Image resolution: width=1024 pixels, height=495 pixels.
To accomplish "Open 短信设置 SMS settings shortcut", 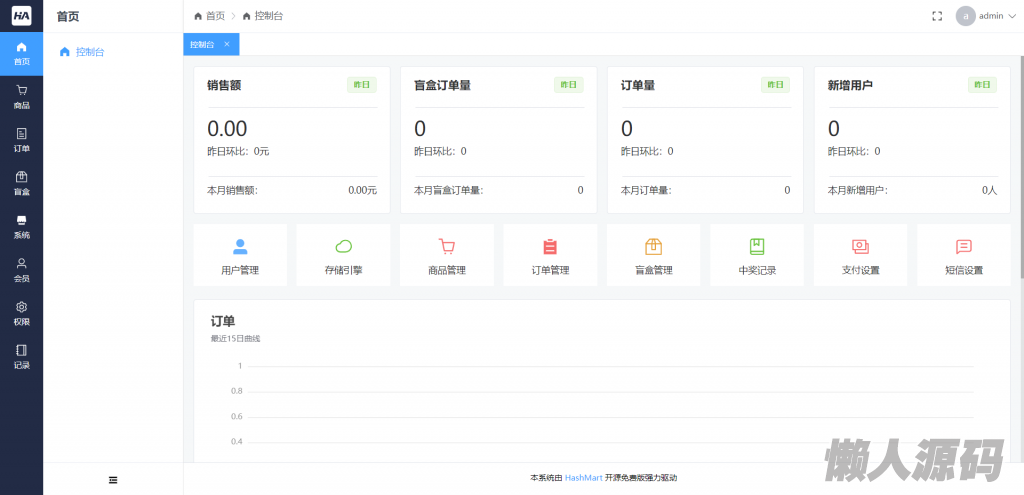I will 963,256.
